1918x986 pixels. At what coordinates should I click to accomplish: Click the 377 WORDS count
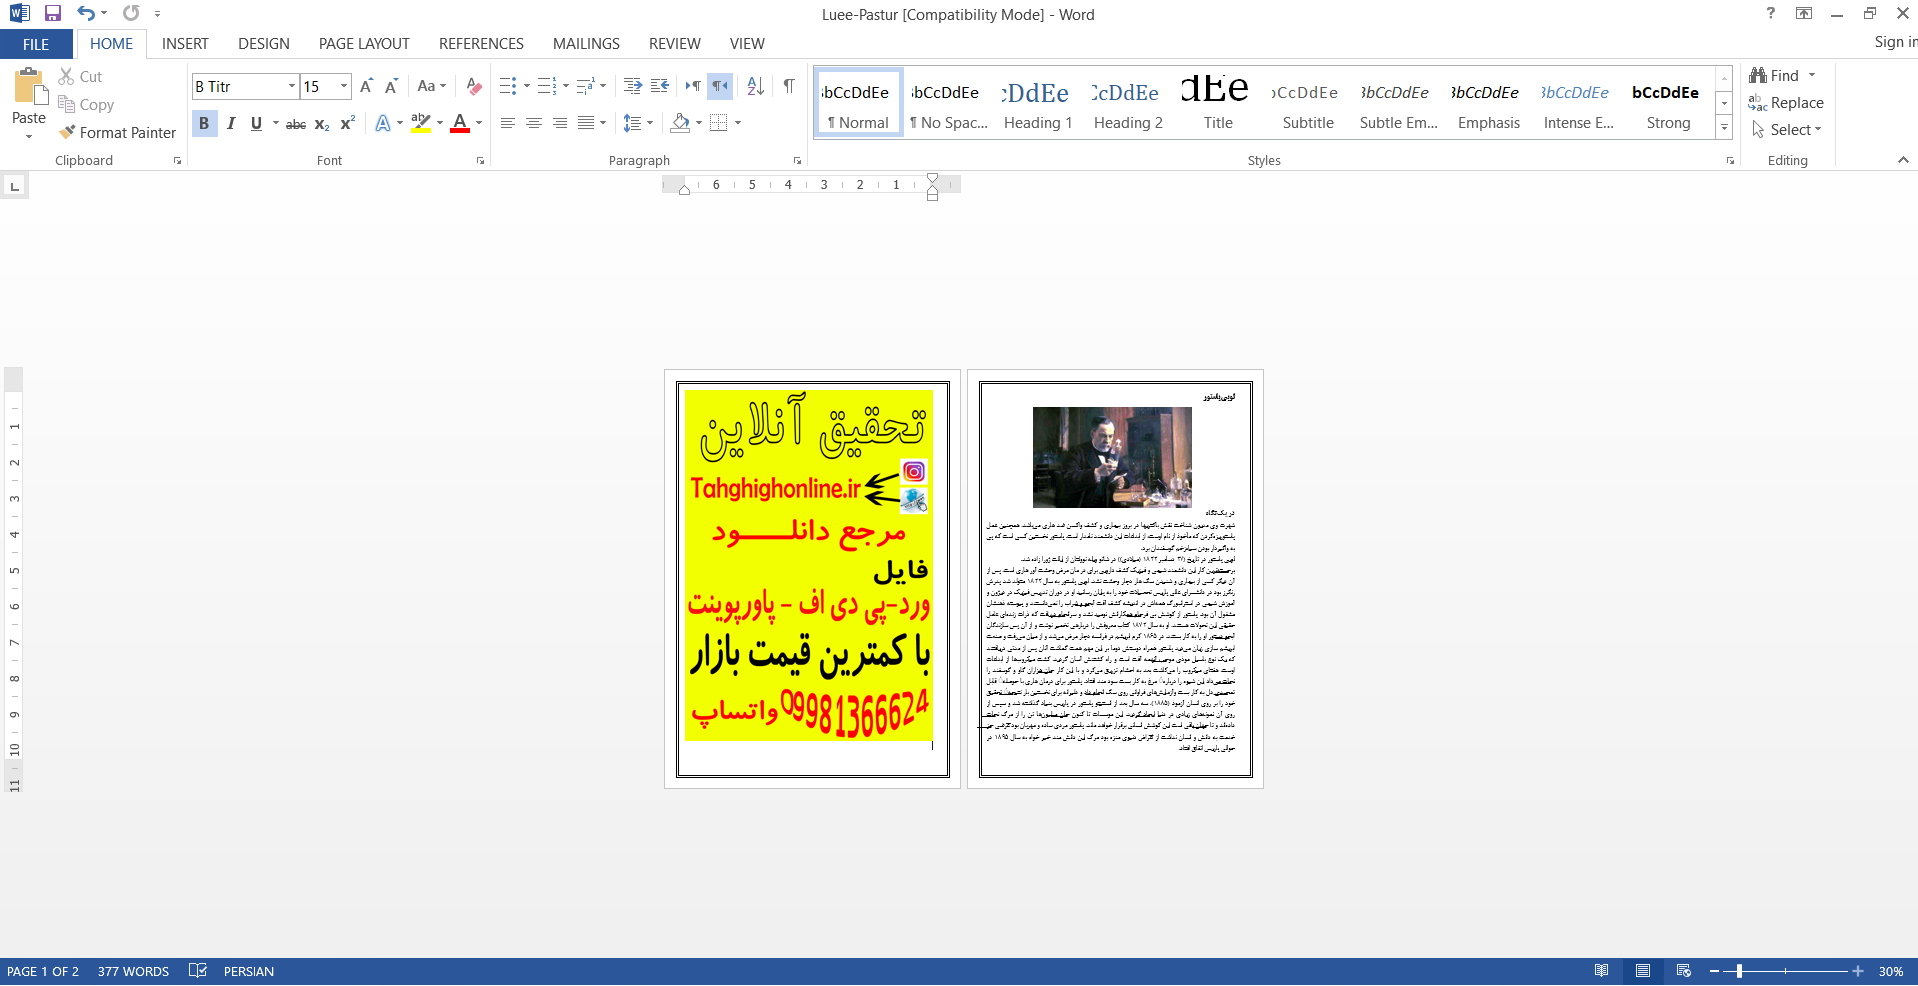(133, 971)
